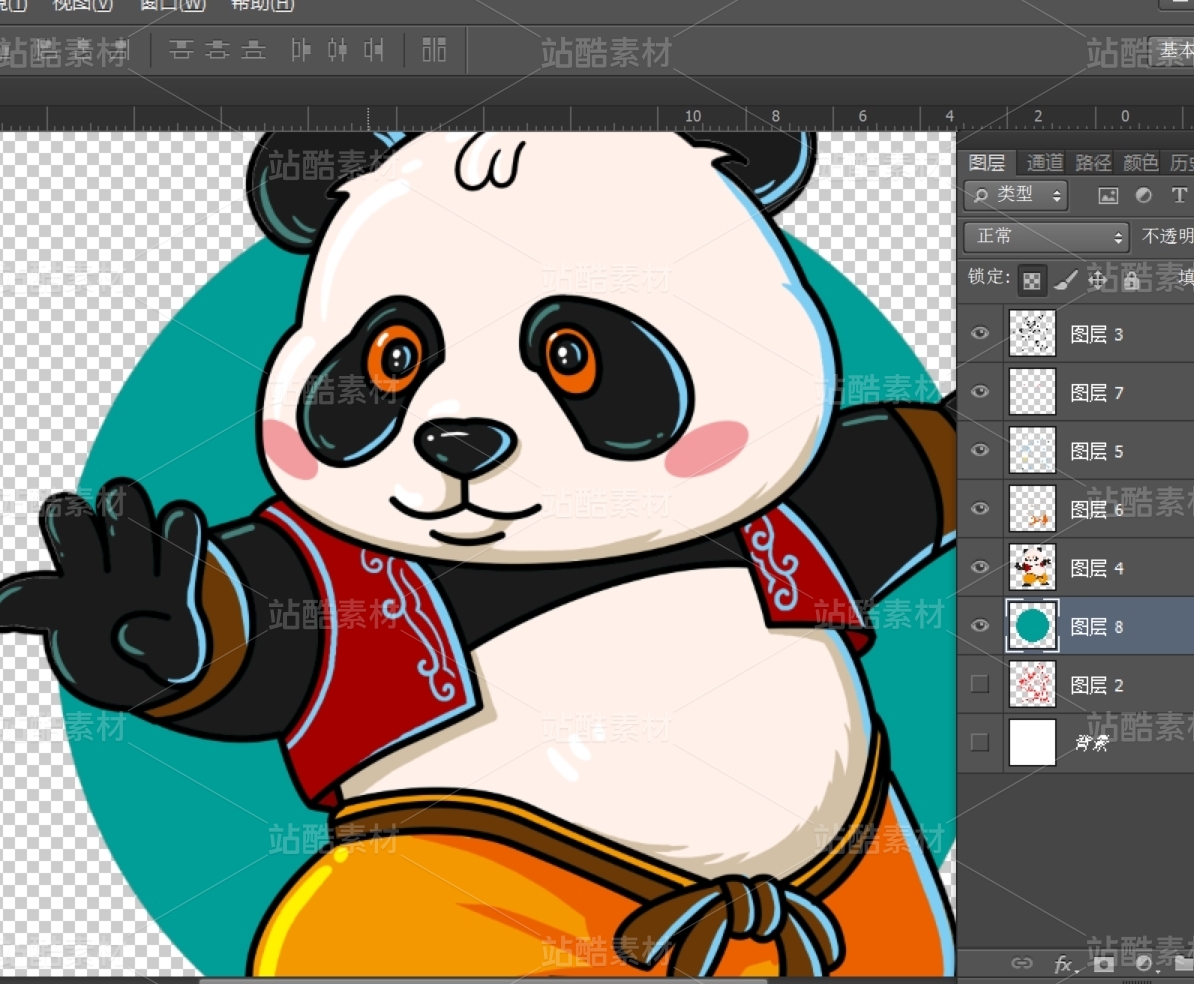Align top edges icon in options bar
1194x984 pixels.
point(180,50)
